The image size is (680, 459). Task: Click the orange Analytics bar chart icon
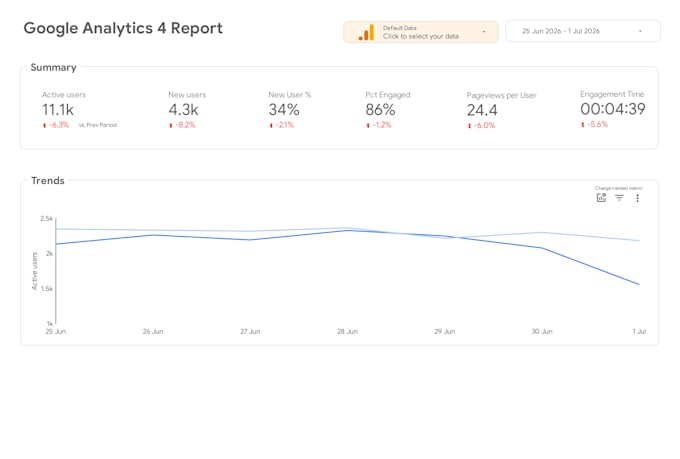click(366, 33)
